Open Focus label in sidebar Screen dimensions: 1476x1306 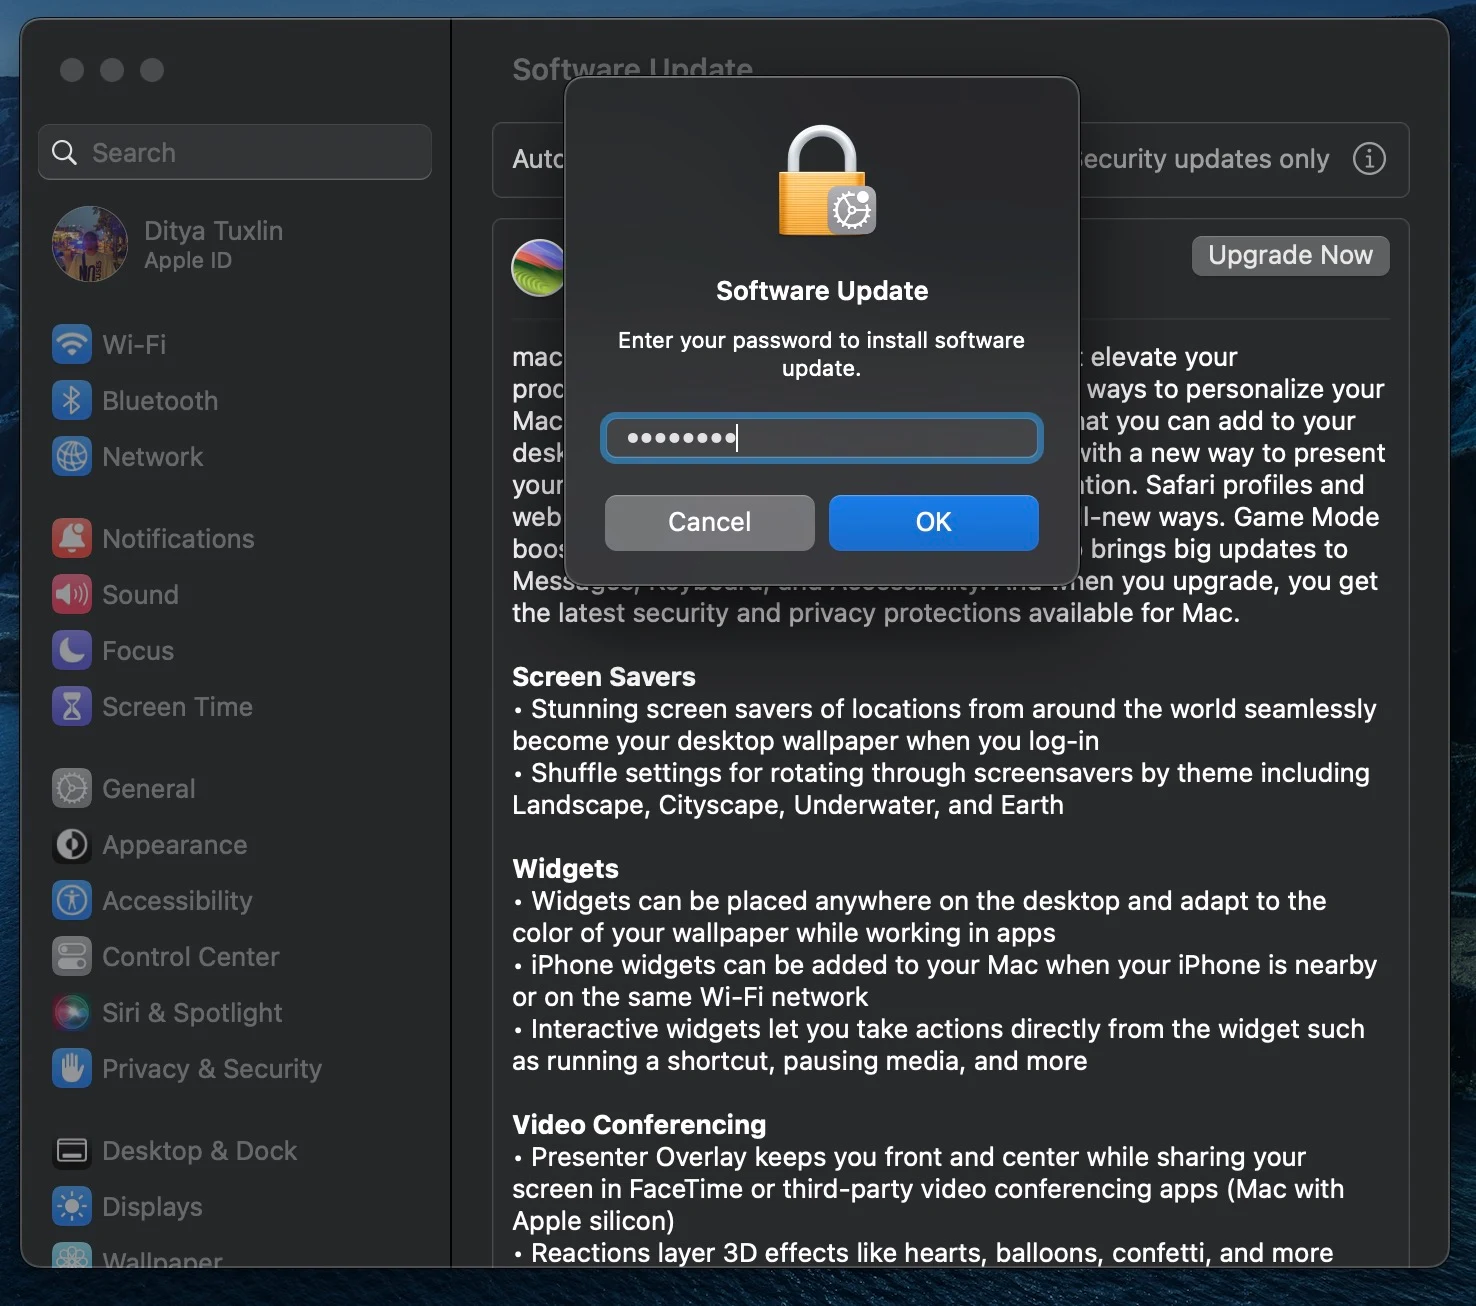click(x=138, y=651)
